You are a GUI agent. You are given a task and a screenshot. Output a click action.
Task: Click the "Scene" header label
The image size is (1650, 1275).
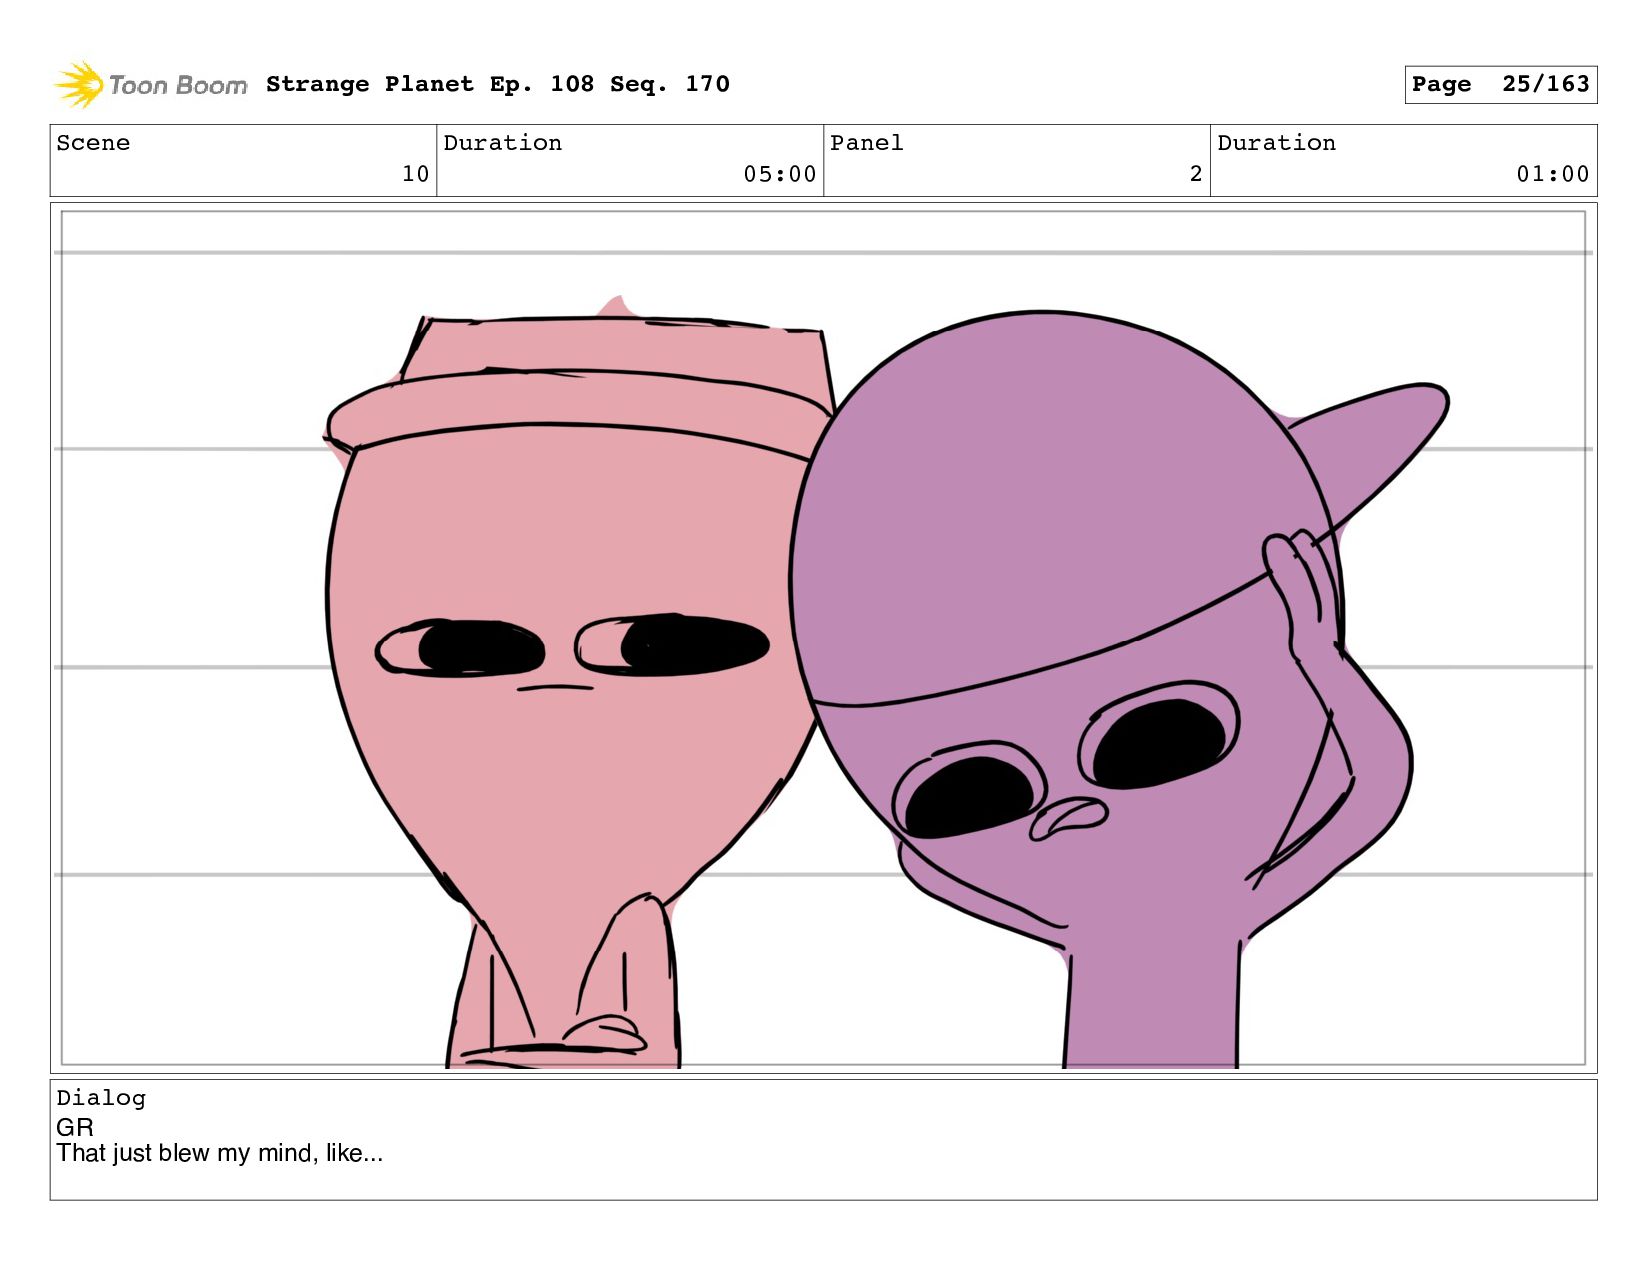click(x=93, y=143)
